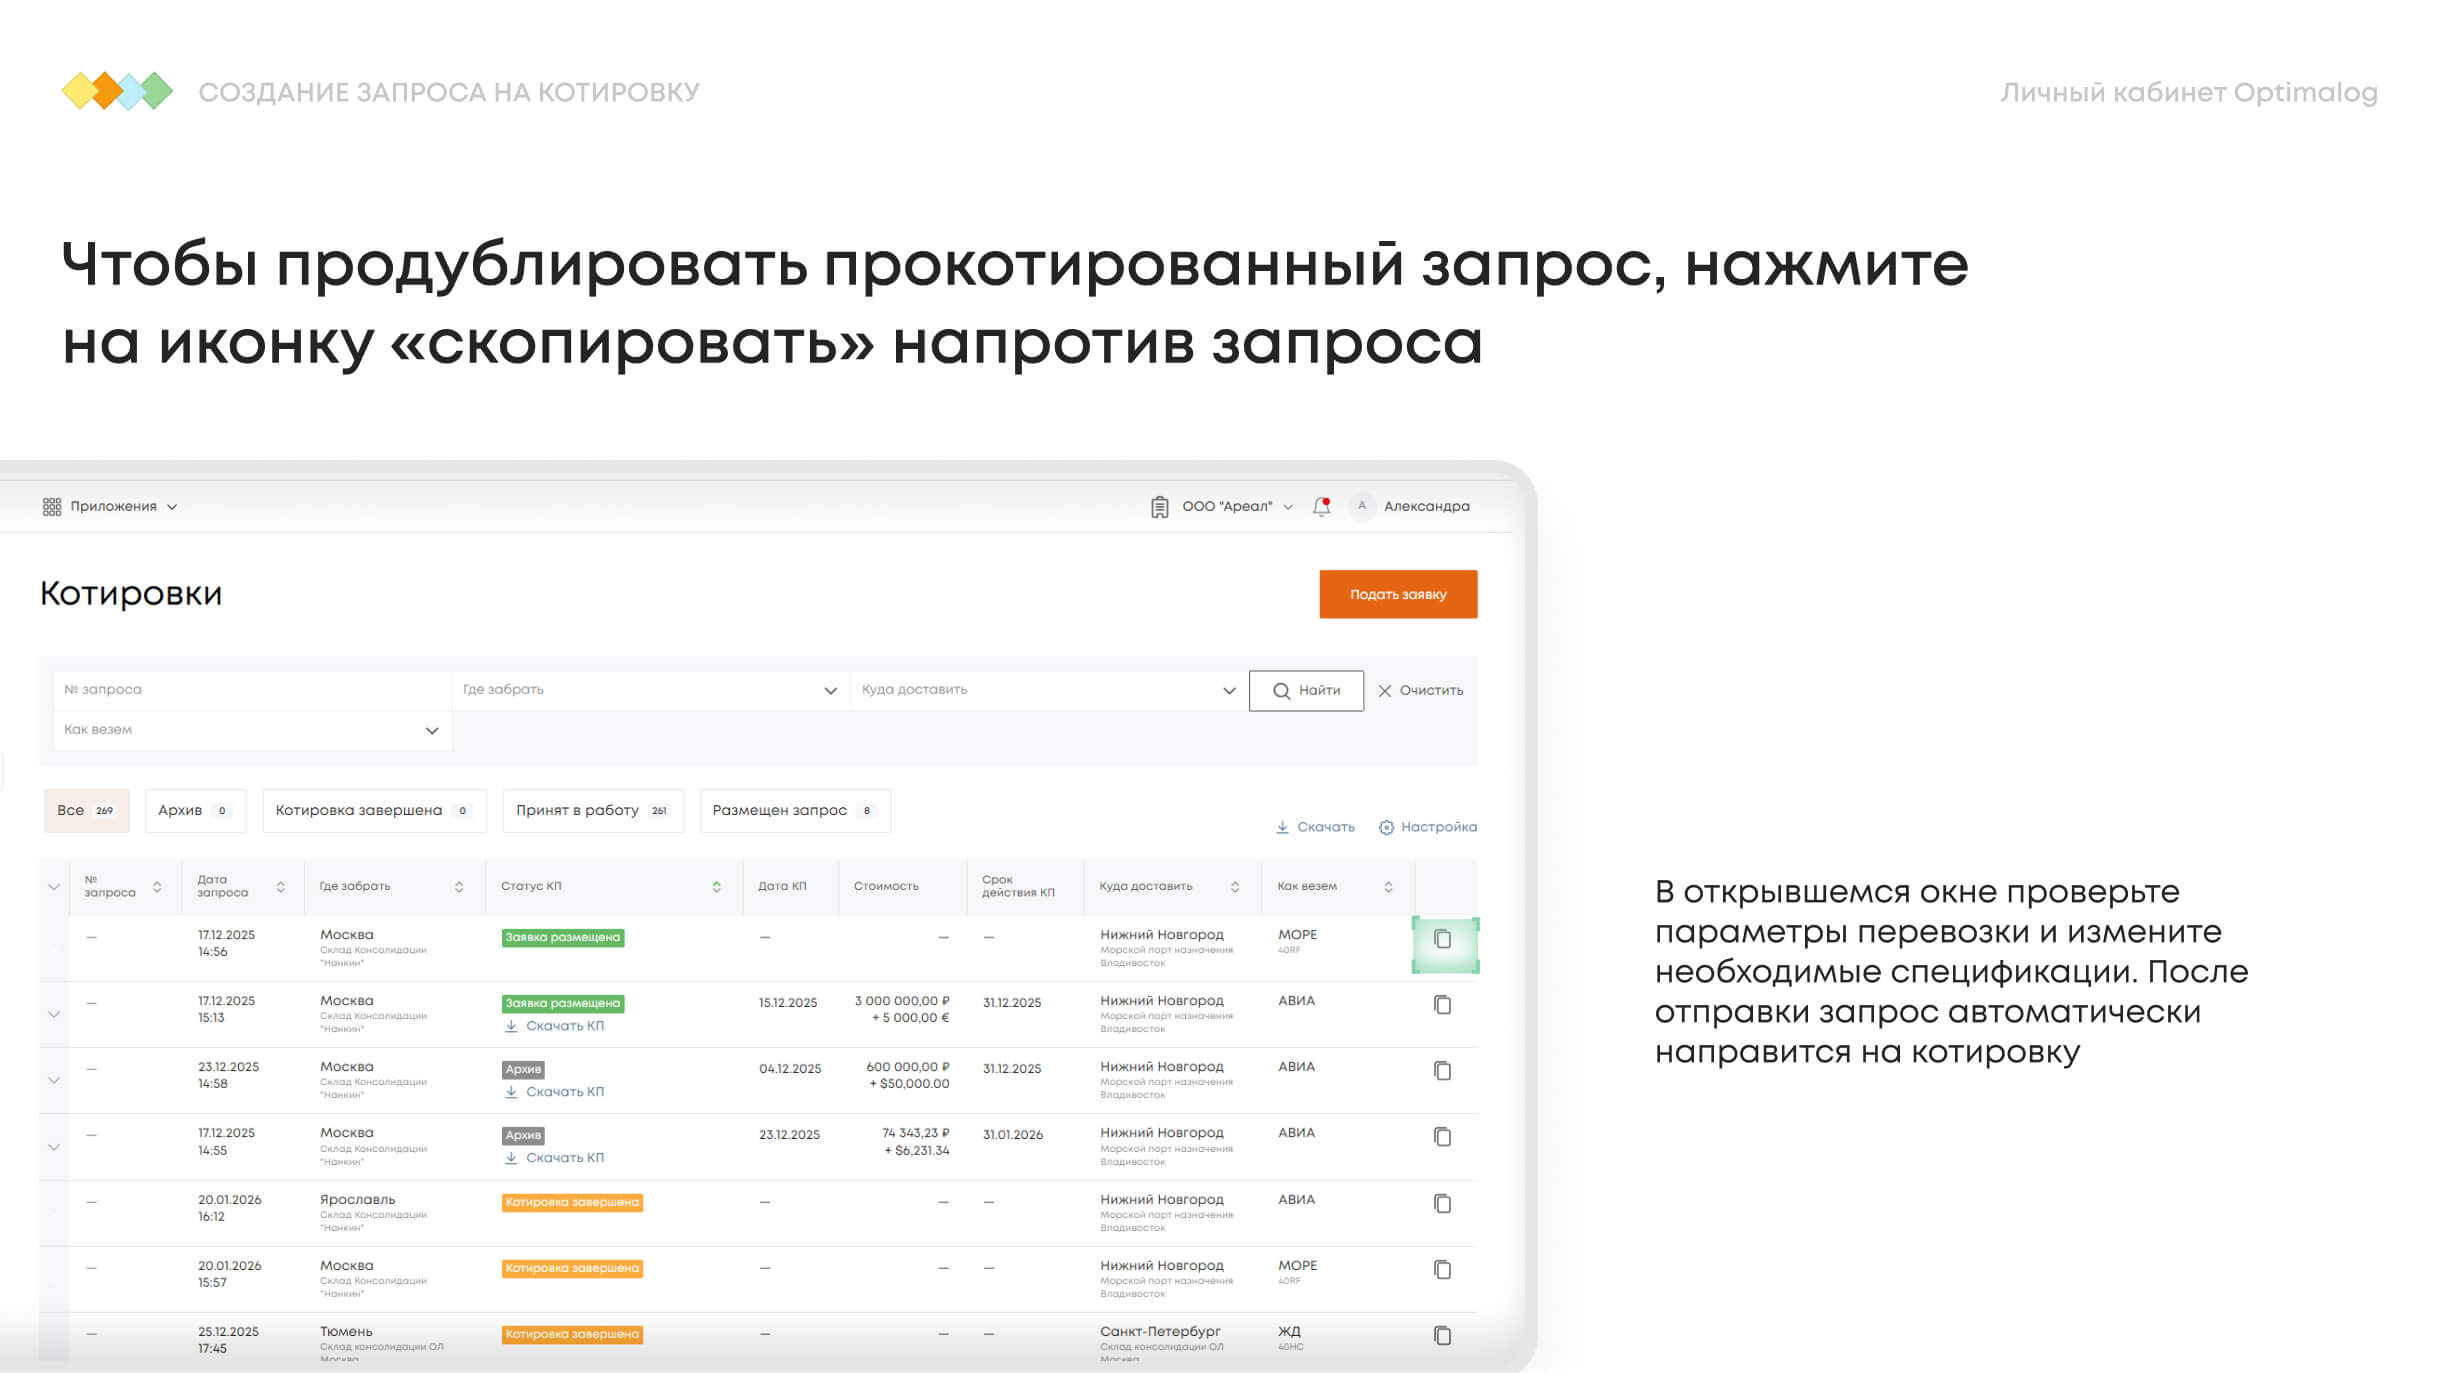This screenshot has height=1373, width=2440.
Task: Switch to Принят в работу tab
Action: (x=592, y=810)
